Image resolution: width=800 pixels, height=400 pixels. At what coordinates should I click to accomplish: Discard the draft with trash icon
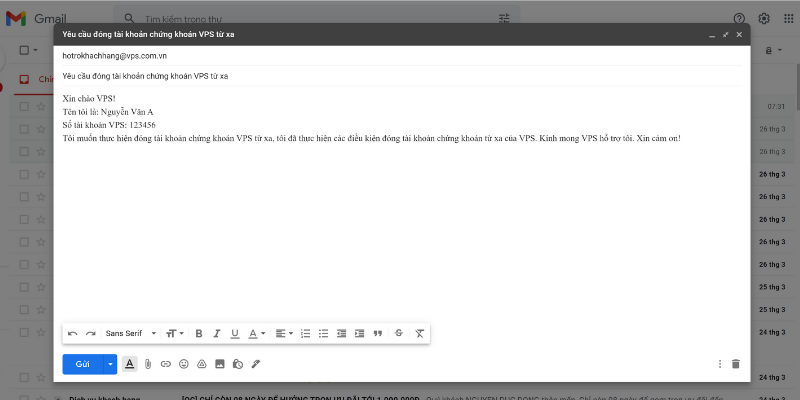(735, 364)
